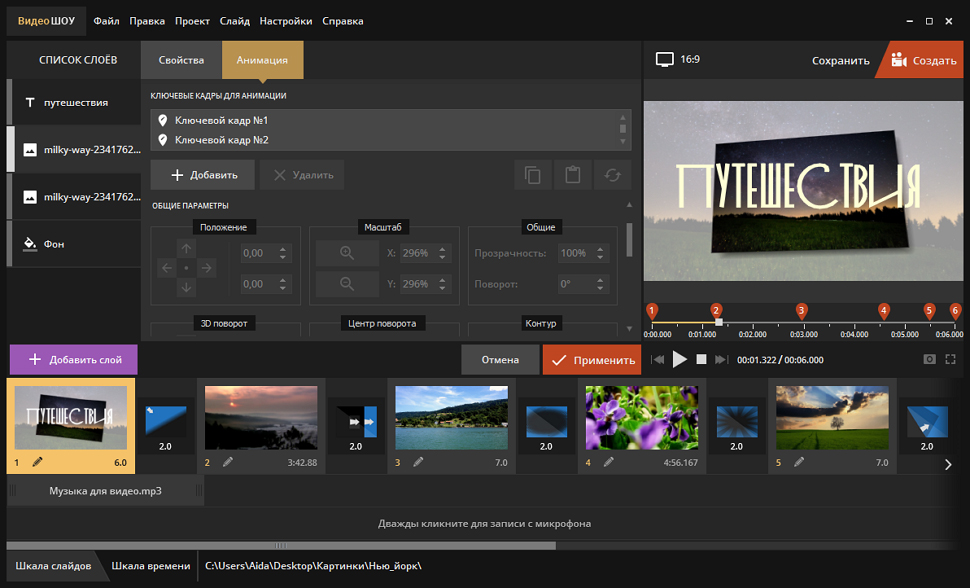Image resolution: width=970 pixels, height=588 pixels.
Task: Click the paste keyframe clipboard icon
Action: point(572,175)
